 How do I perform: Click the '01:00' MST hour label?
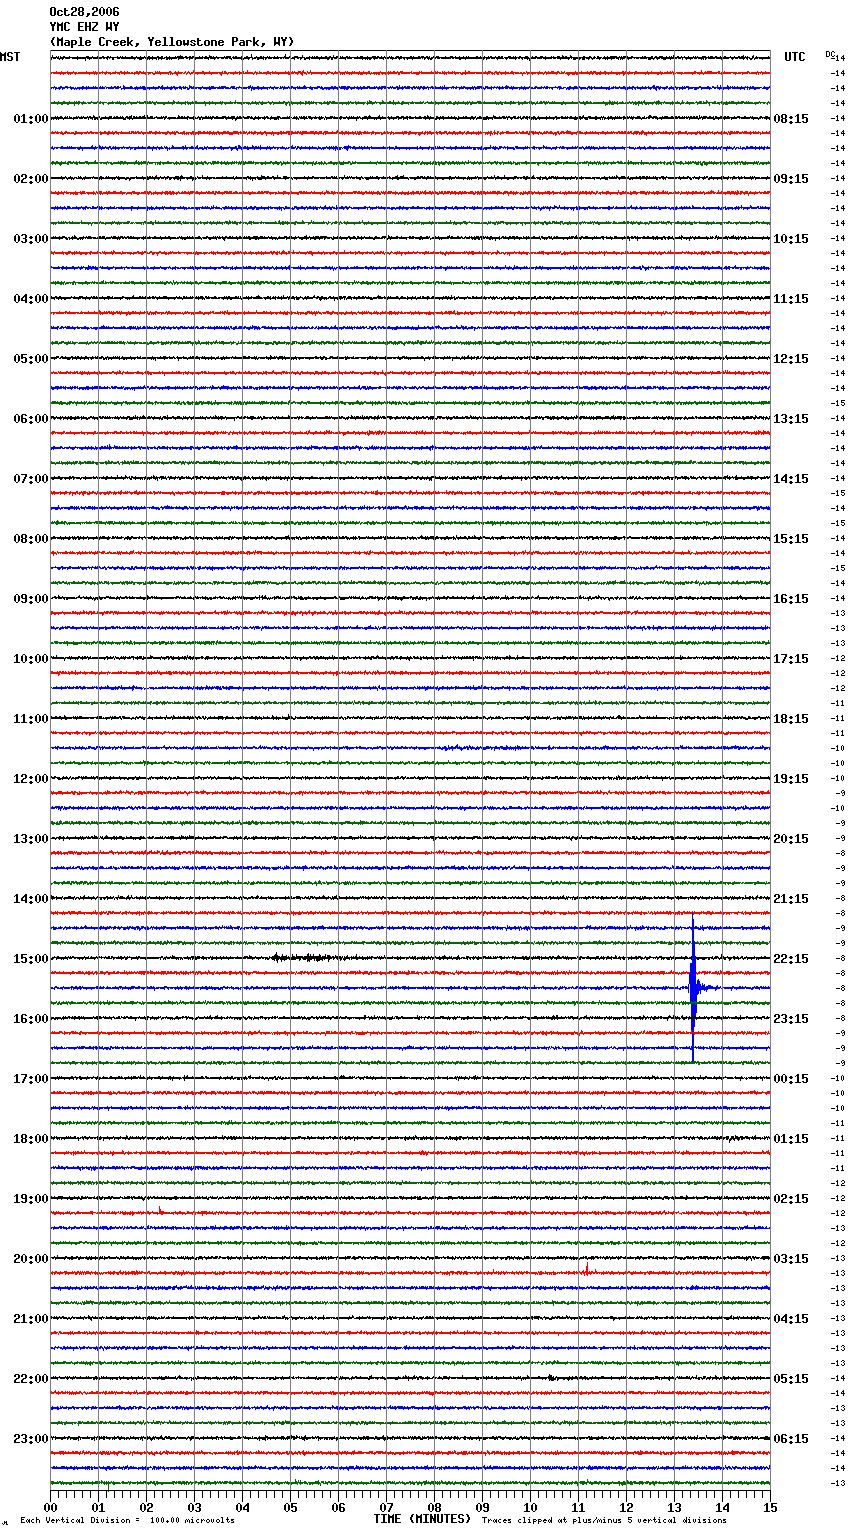click(x=31, y=119)
